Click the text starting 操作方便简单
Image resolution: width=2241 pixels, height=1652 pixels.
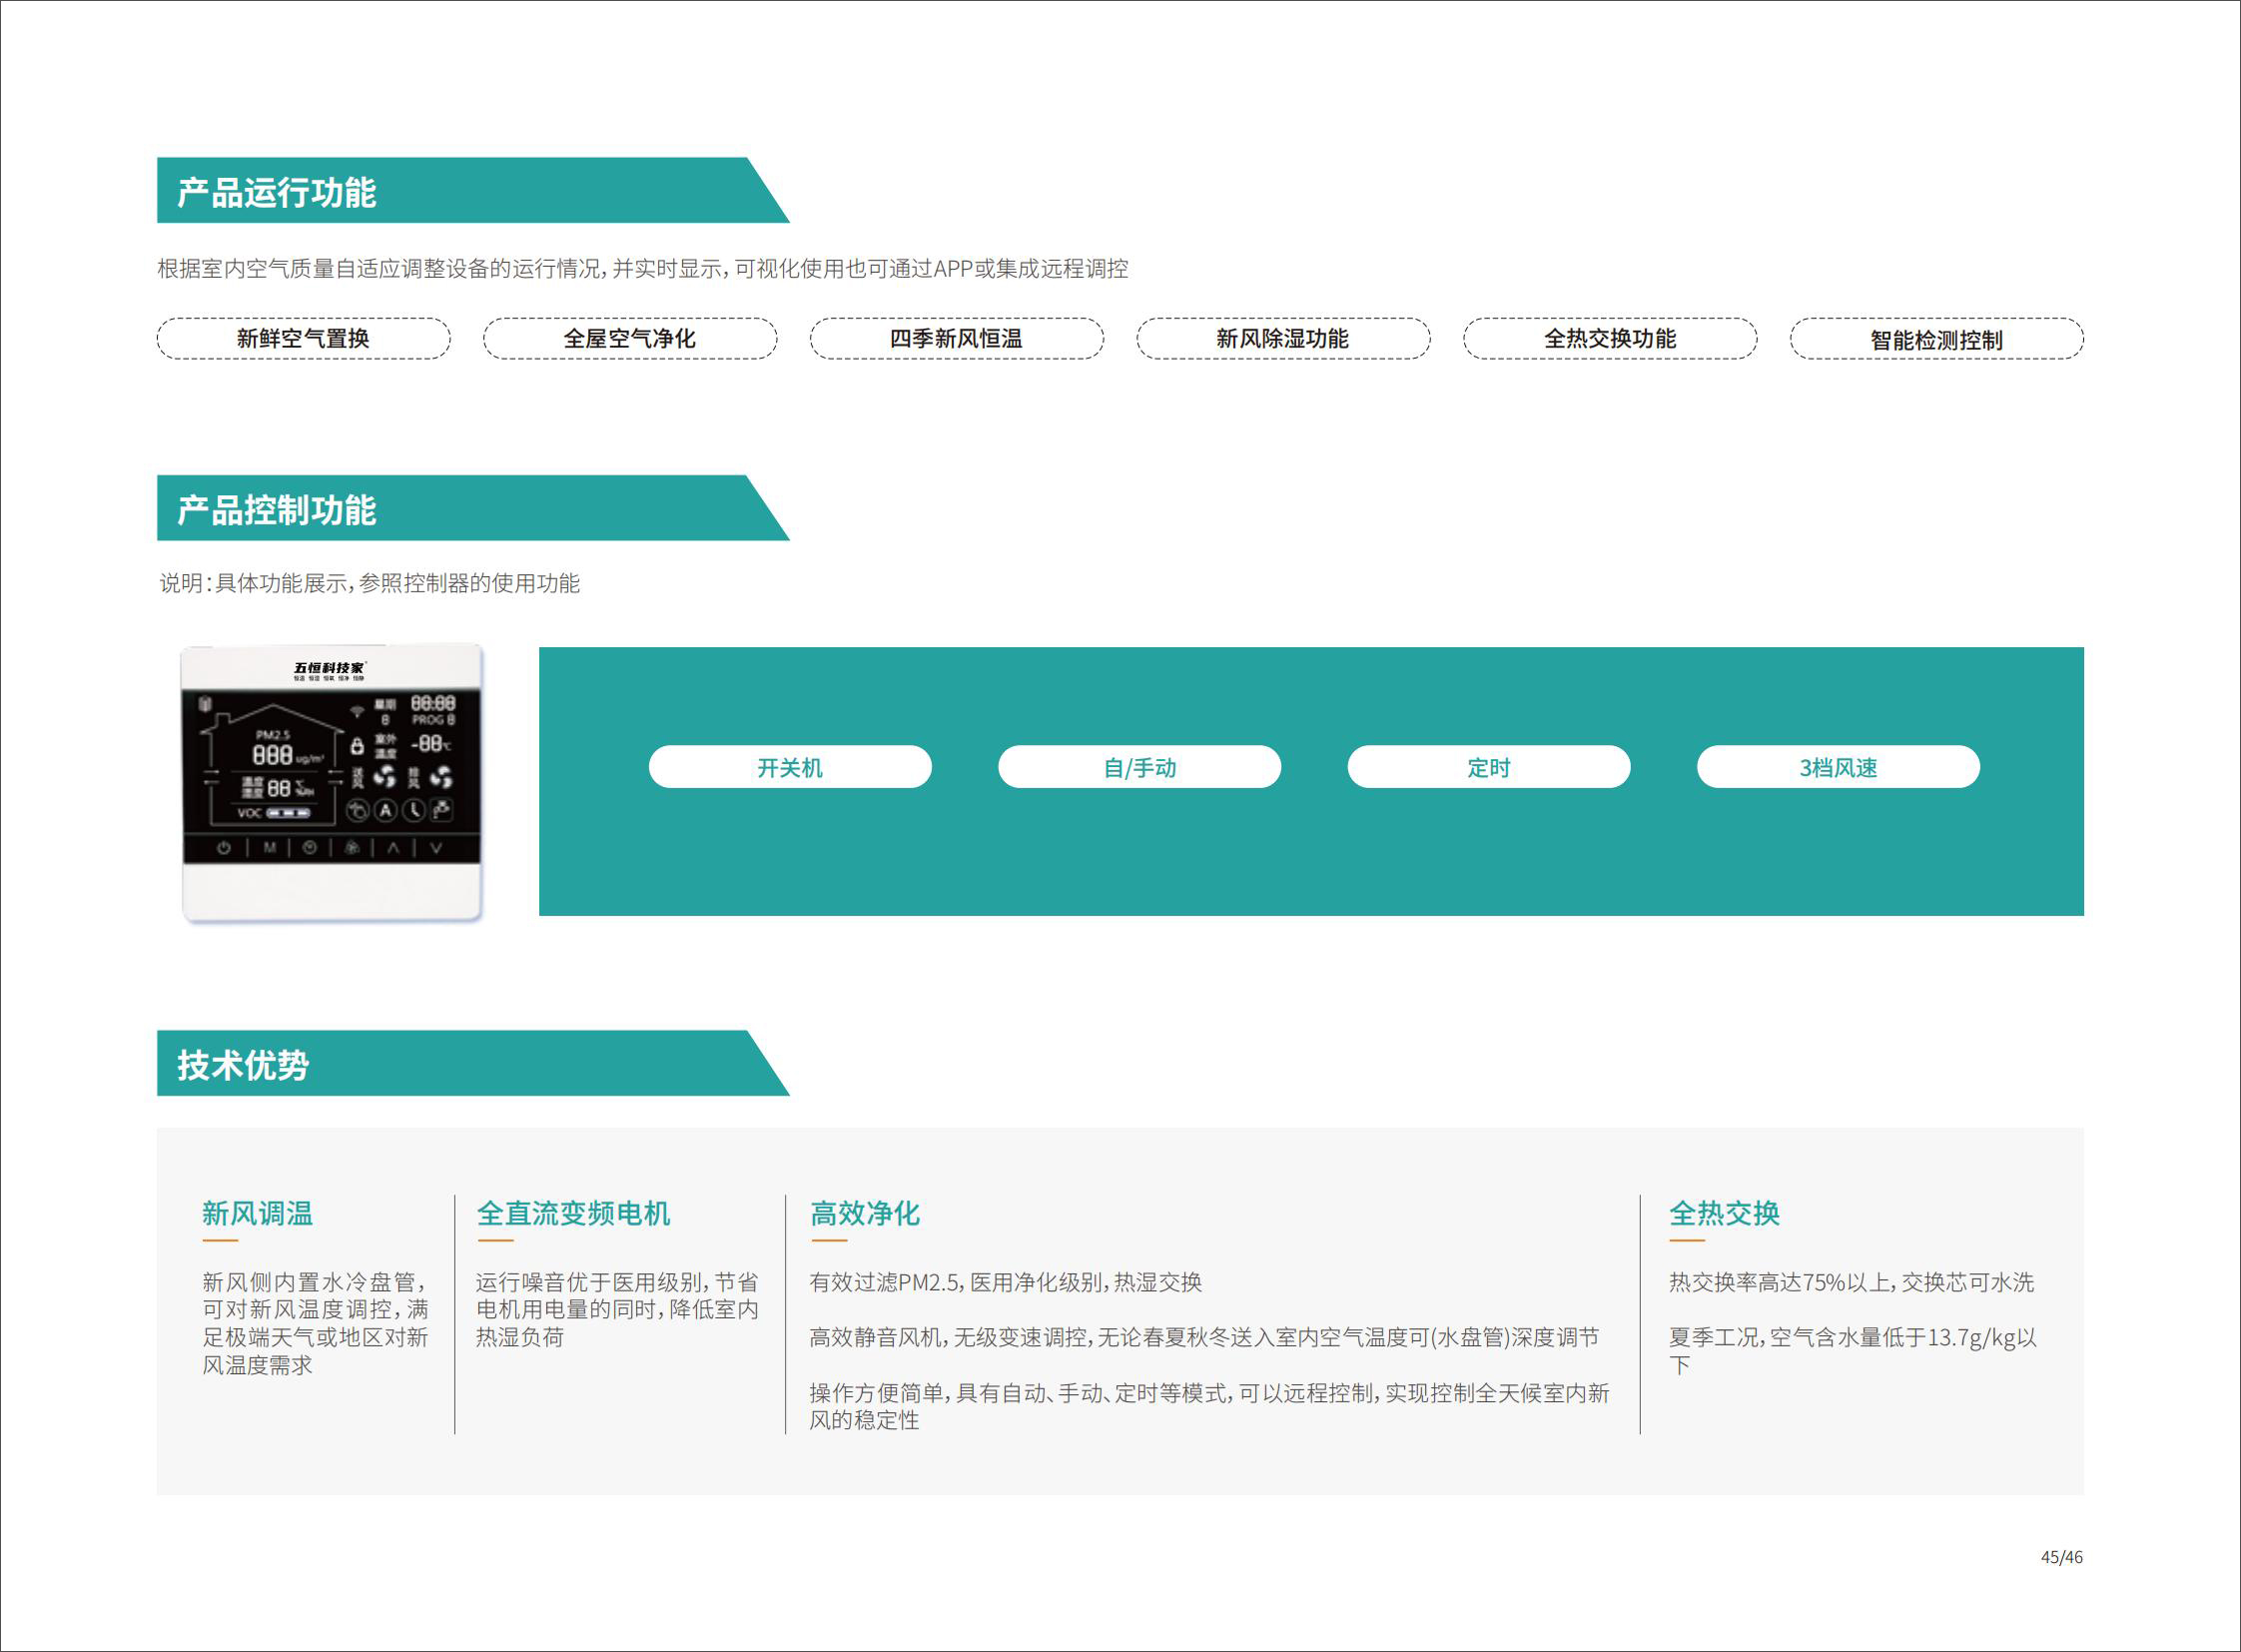click(1209, 1406)
